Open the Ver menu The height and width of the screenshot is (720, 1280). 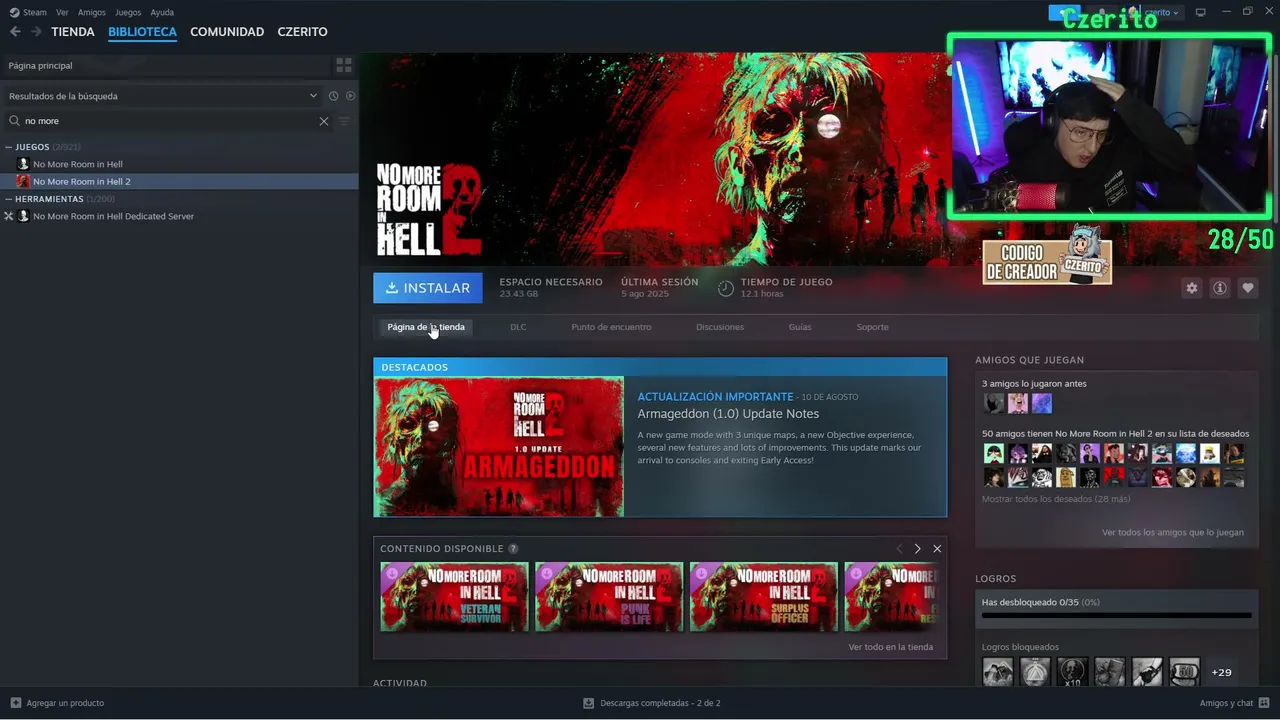point(62,12)
